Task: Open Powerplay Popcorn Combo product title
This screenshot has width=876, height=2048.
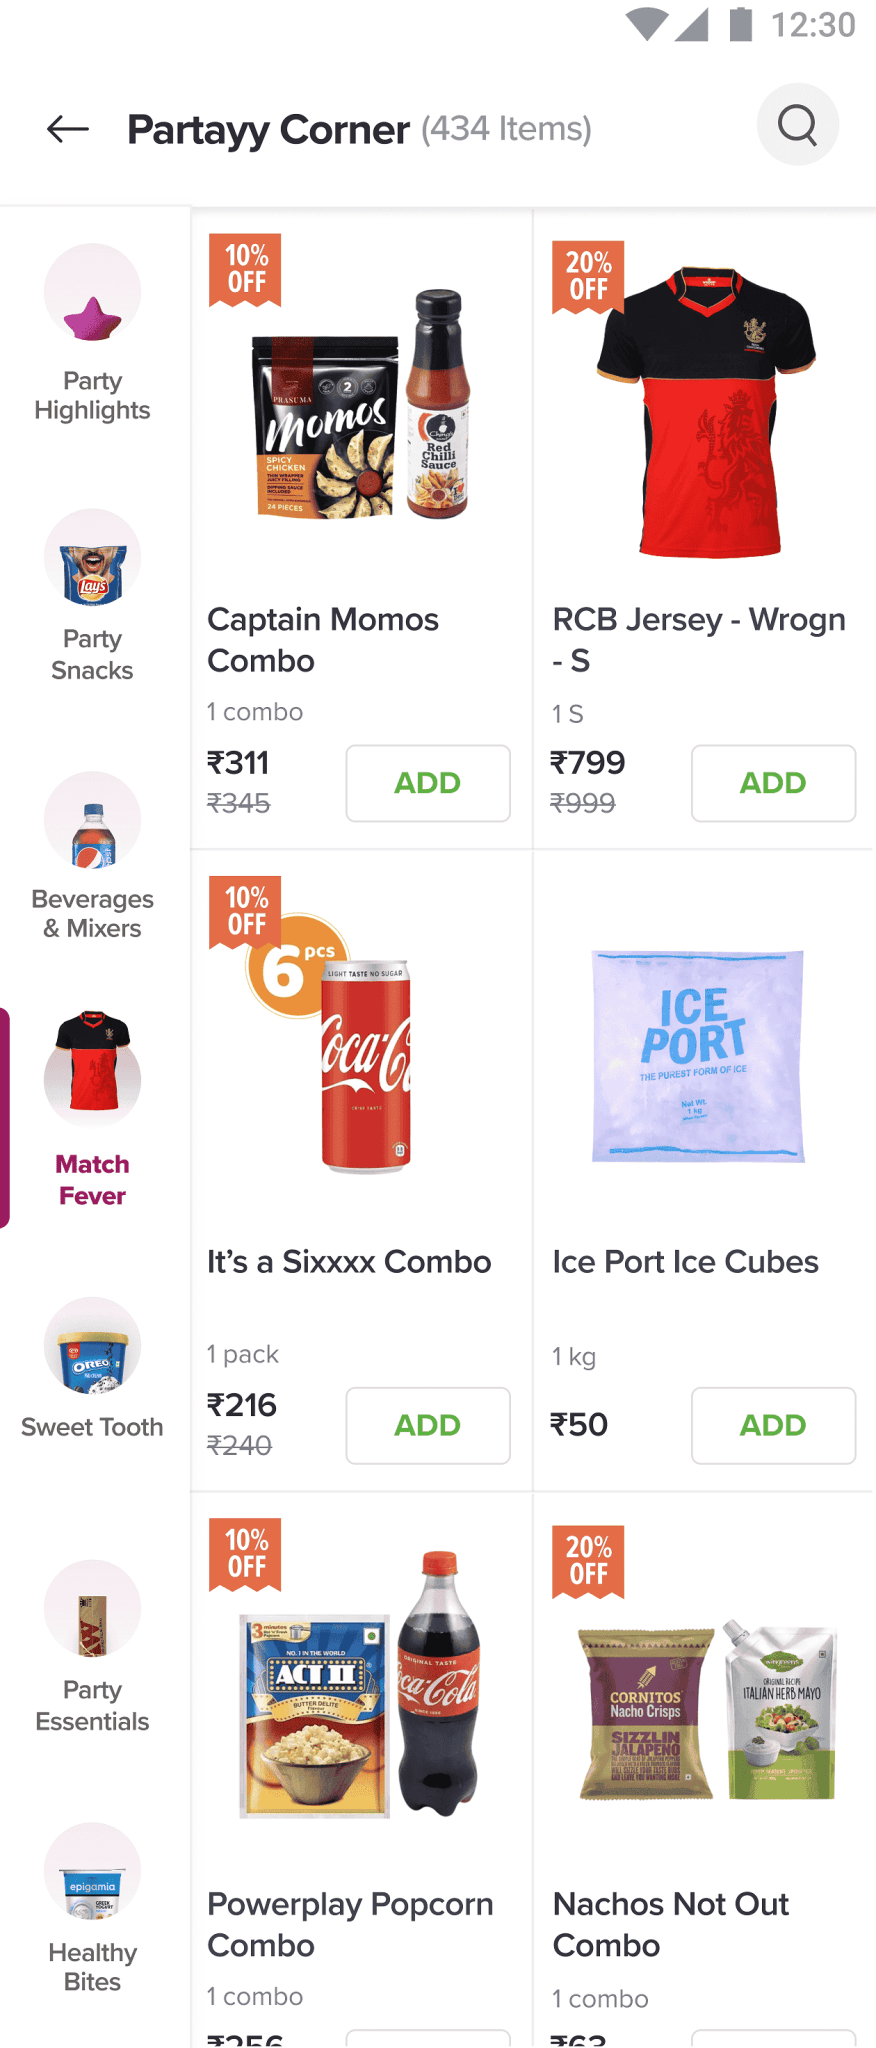Action: (x=350, y=1924)
